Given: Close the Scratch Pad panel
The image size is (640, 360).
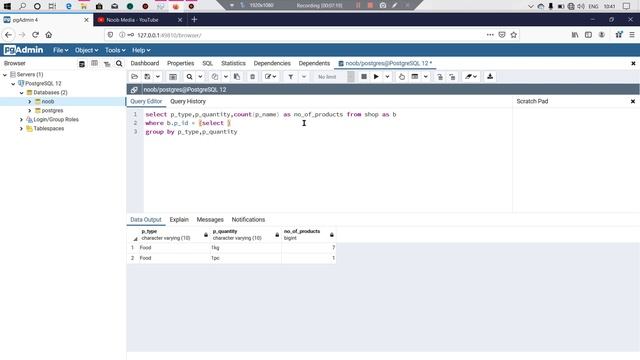Looking at the screenshot, I should point(633,101).
